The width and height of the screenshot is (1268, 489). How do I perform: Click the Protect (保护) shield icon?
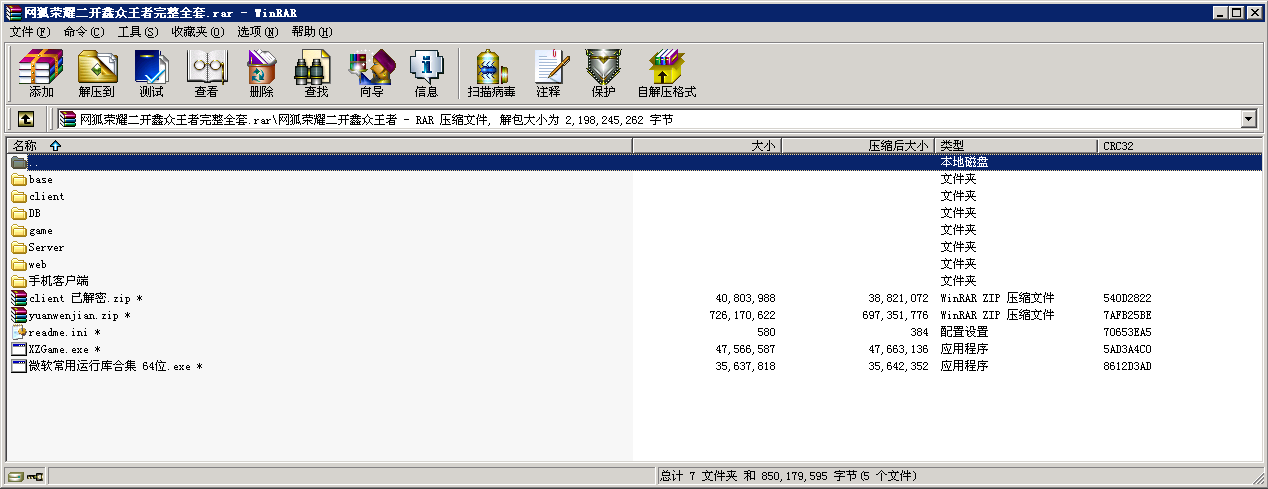click(x=603, y=73)
